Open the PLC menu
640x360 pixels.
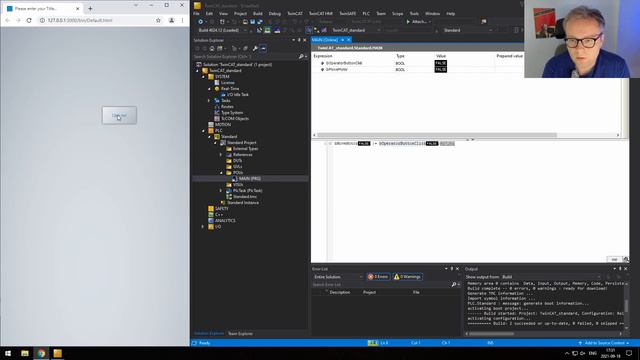[x=366, y=13]
